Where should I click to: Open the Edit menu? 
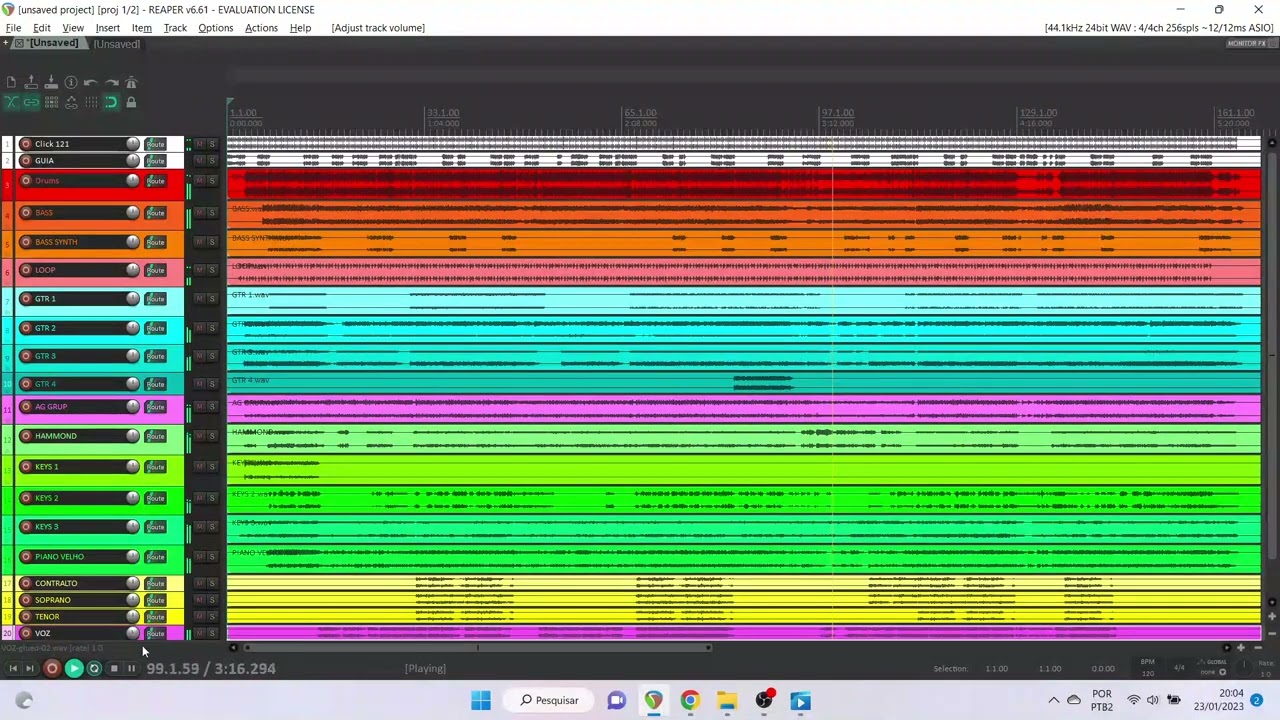coord(42,28)
